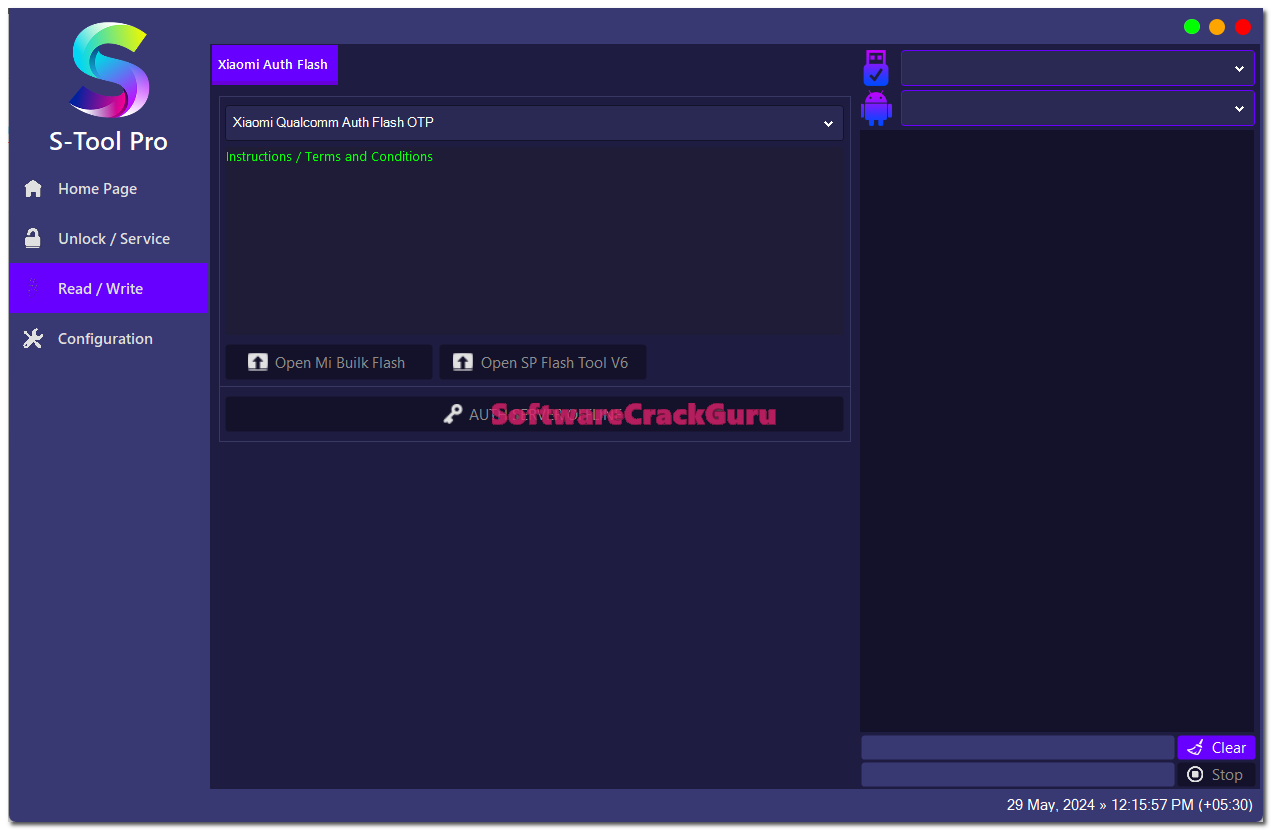Screen dimensions: 1271x830
Task: Go to Unlock / Service section
Action: tap(109, 239)
